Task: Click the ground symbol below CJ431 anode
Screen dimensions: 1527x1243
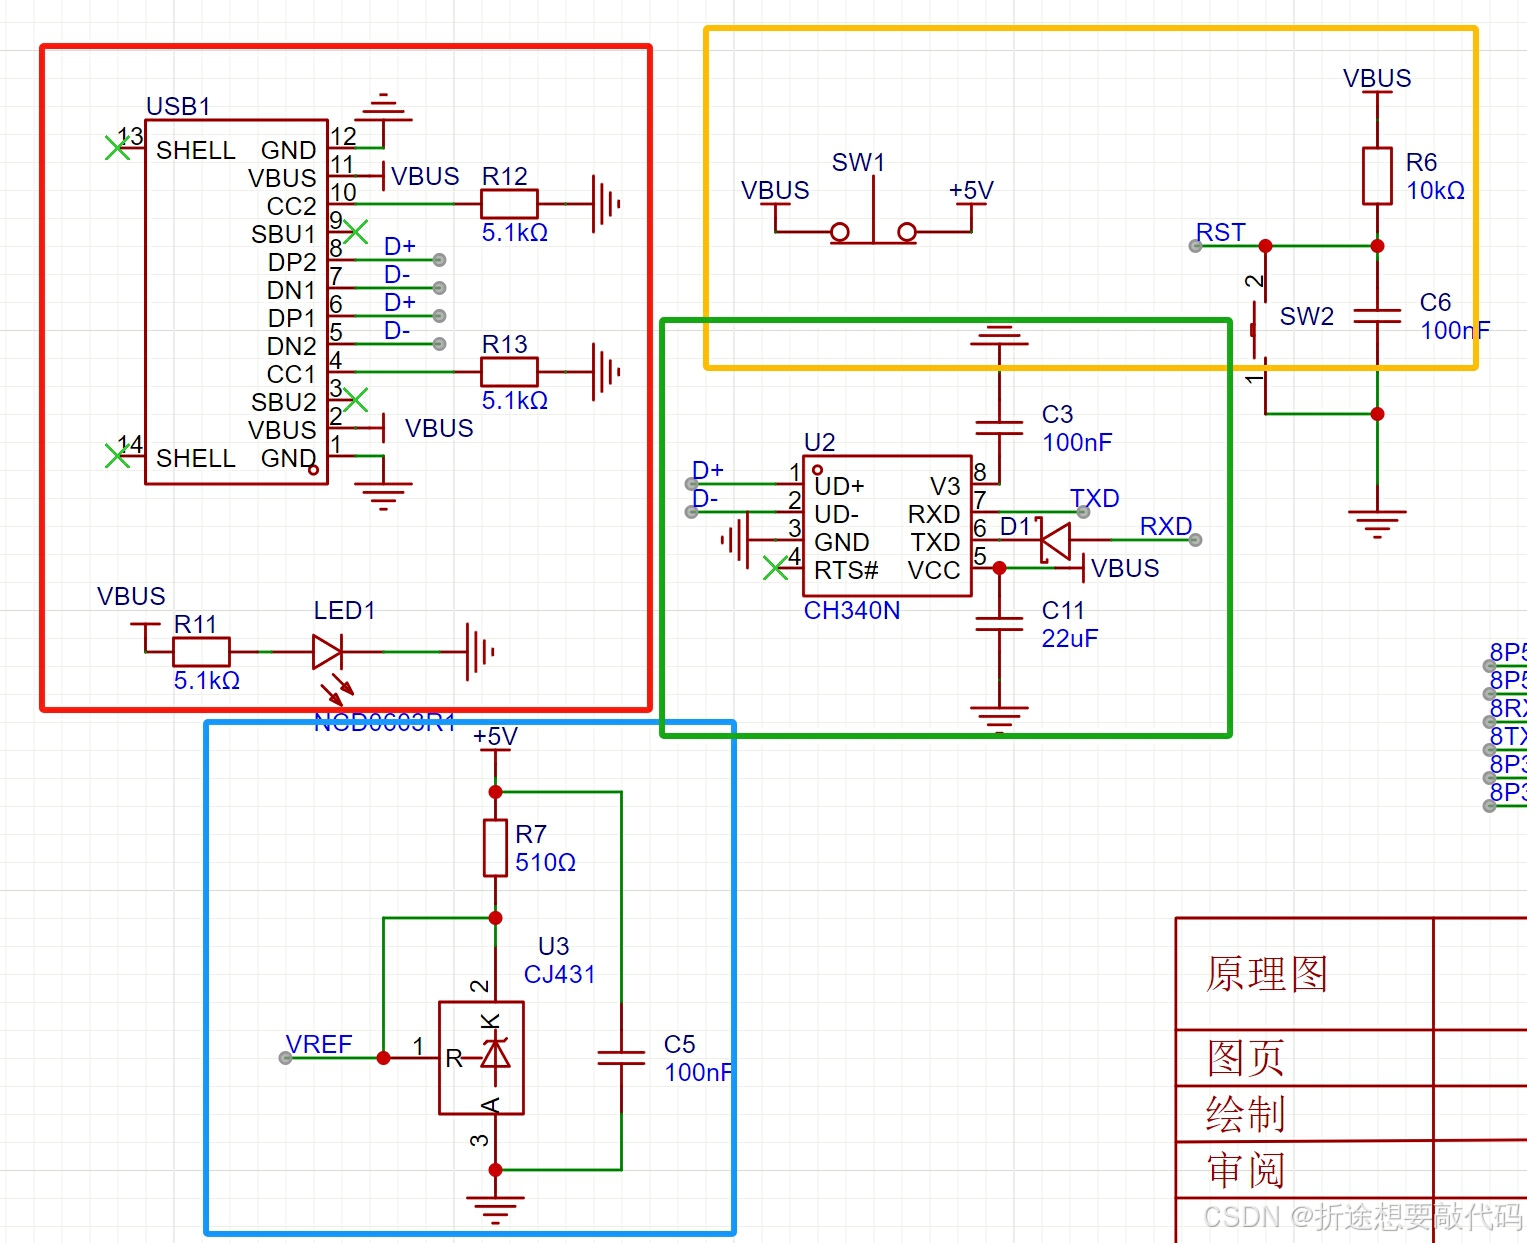Action: (x=495, y=1211)
